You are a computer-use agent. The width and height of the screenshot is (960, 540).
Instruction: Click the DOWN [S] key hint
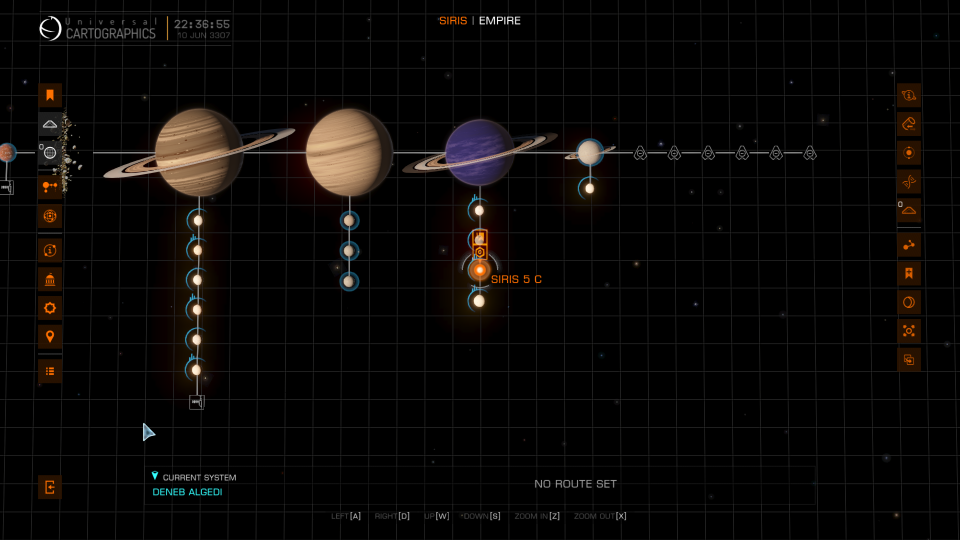pos(481,516)
